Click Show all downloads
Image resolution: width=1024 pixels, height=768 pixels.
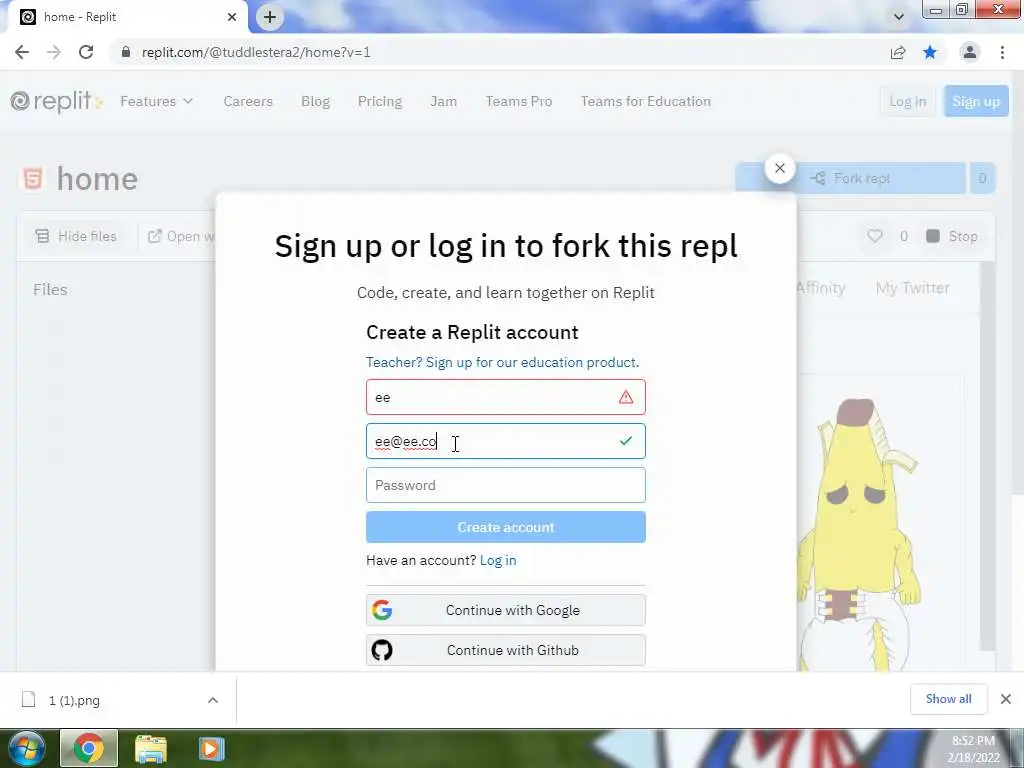tap(948, 699)
